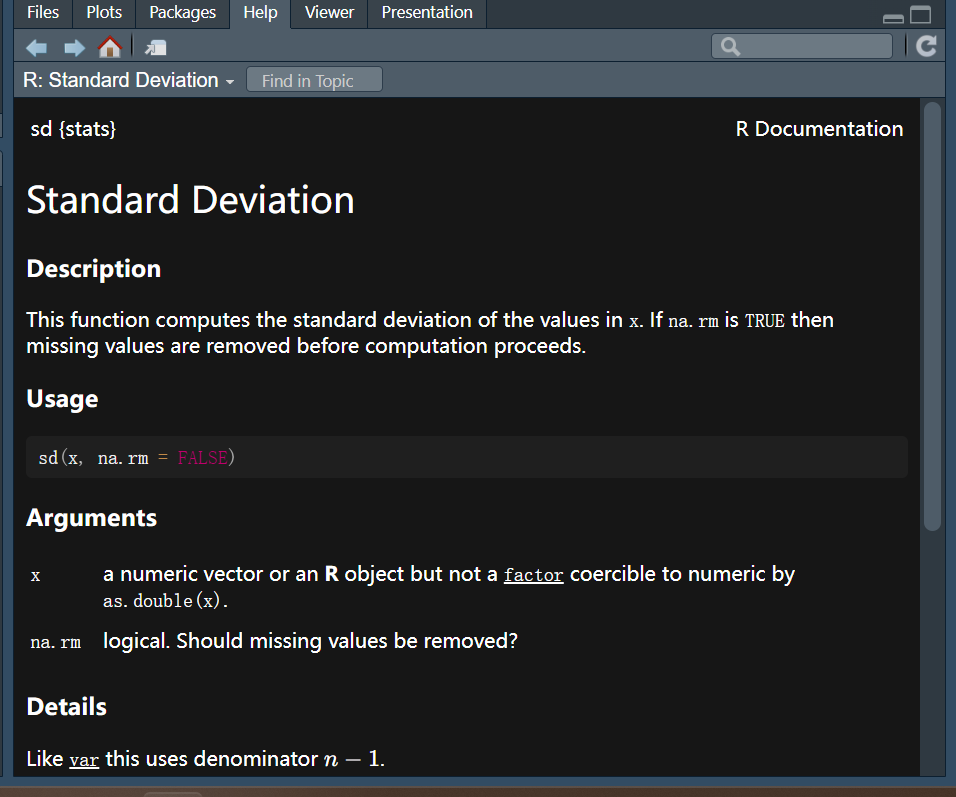This screenshot has width=956, height=797.
Task: Switch to the Plots tab
Action: [x=104, y=13]
